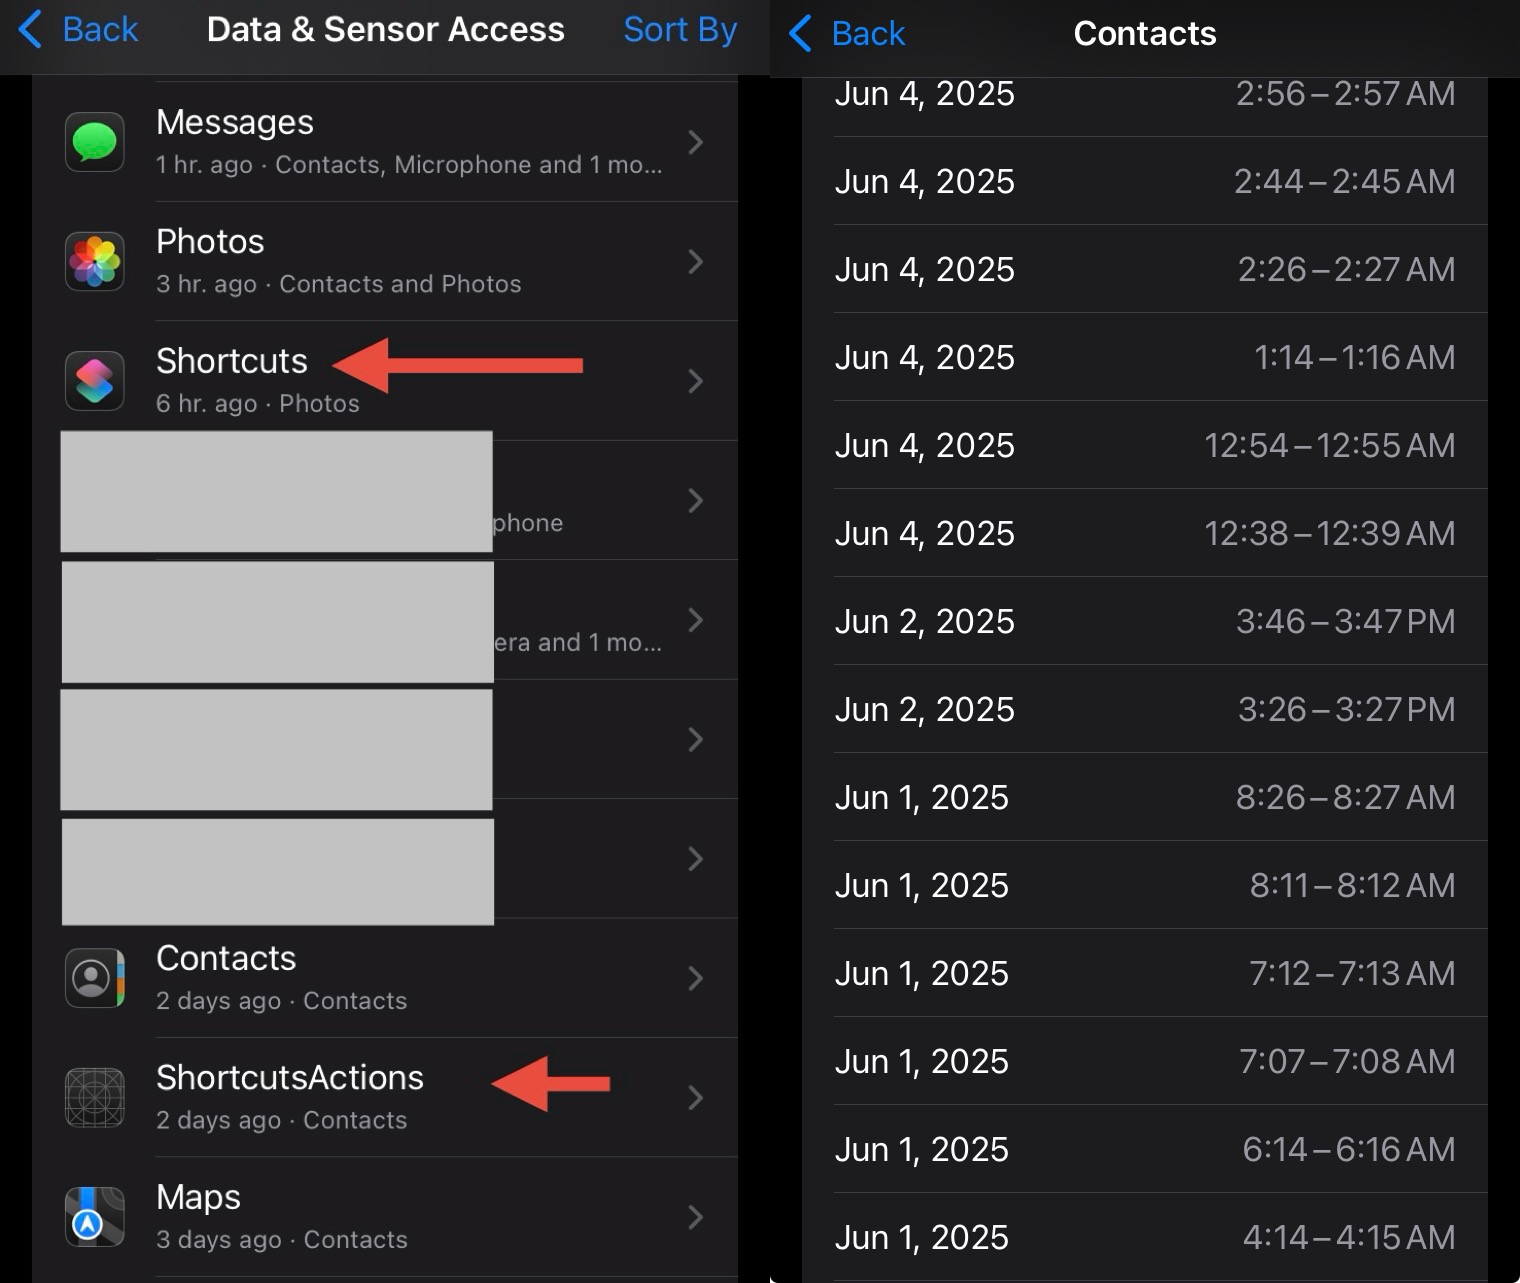Screen dimensions: 1520x1283
Task: Select '6 hr. ago · Photos' subtitle
Action: point(257,403)
